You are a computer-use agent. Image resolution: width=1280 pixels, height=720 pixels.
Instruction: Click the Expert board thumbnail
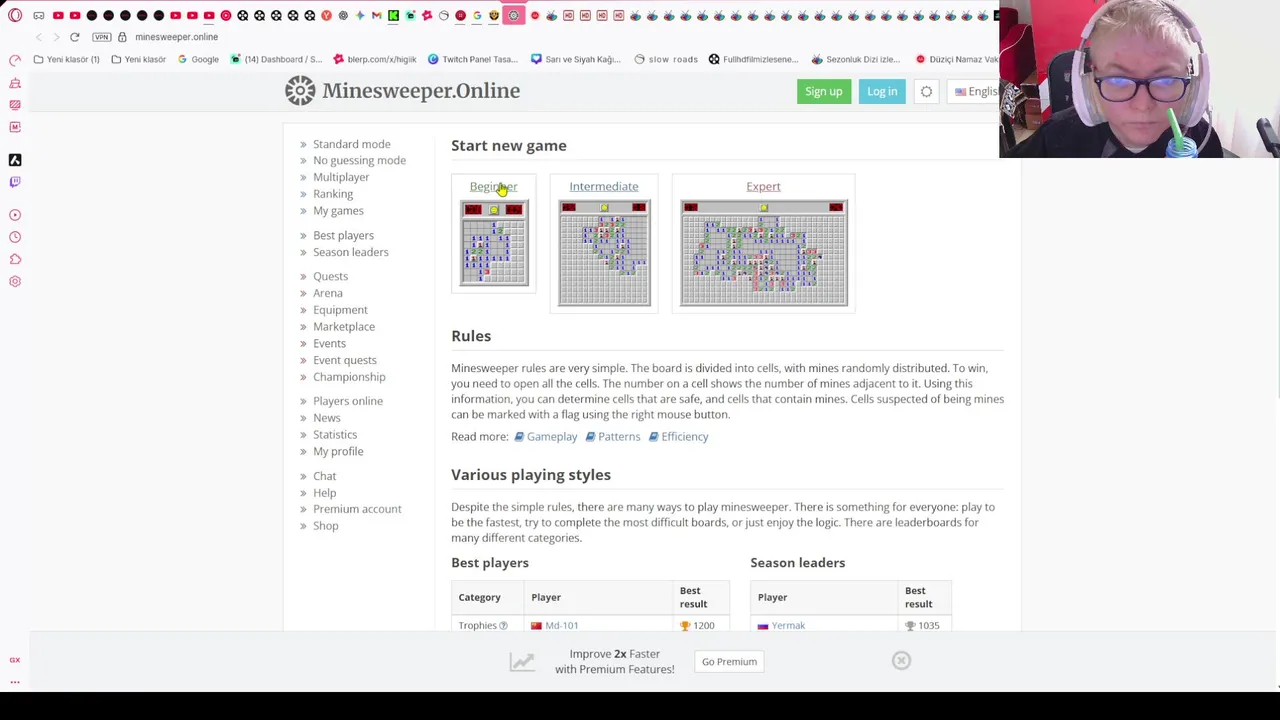764,253
